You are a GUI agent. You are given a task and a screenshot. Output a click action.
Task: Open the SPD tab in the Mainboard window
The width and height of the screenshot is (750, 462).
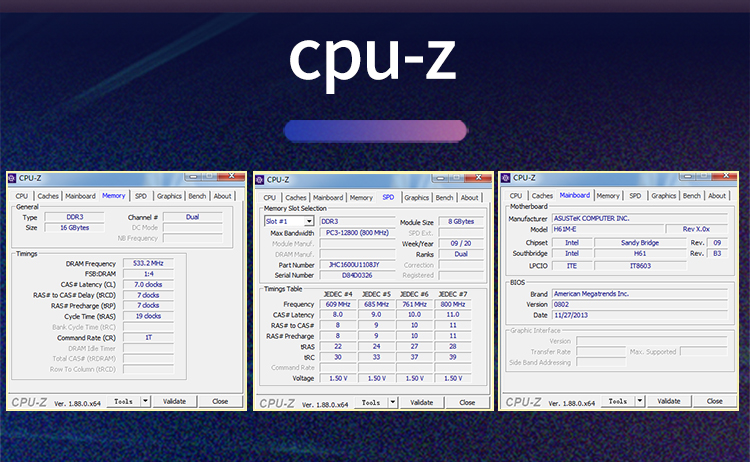[x=635, y=196]
